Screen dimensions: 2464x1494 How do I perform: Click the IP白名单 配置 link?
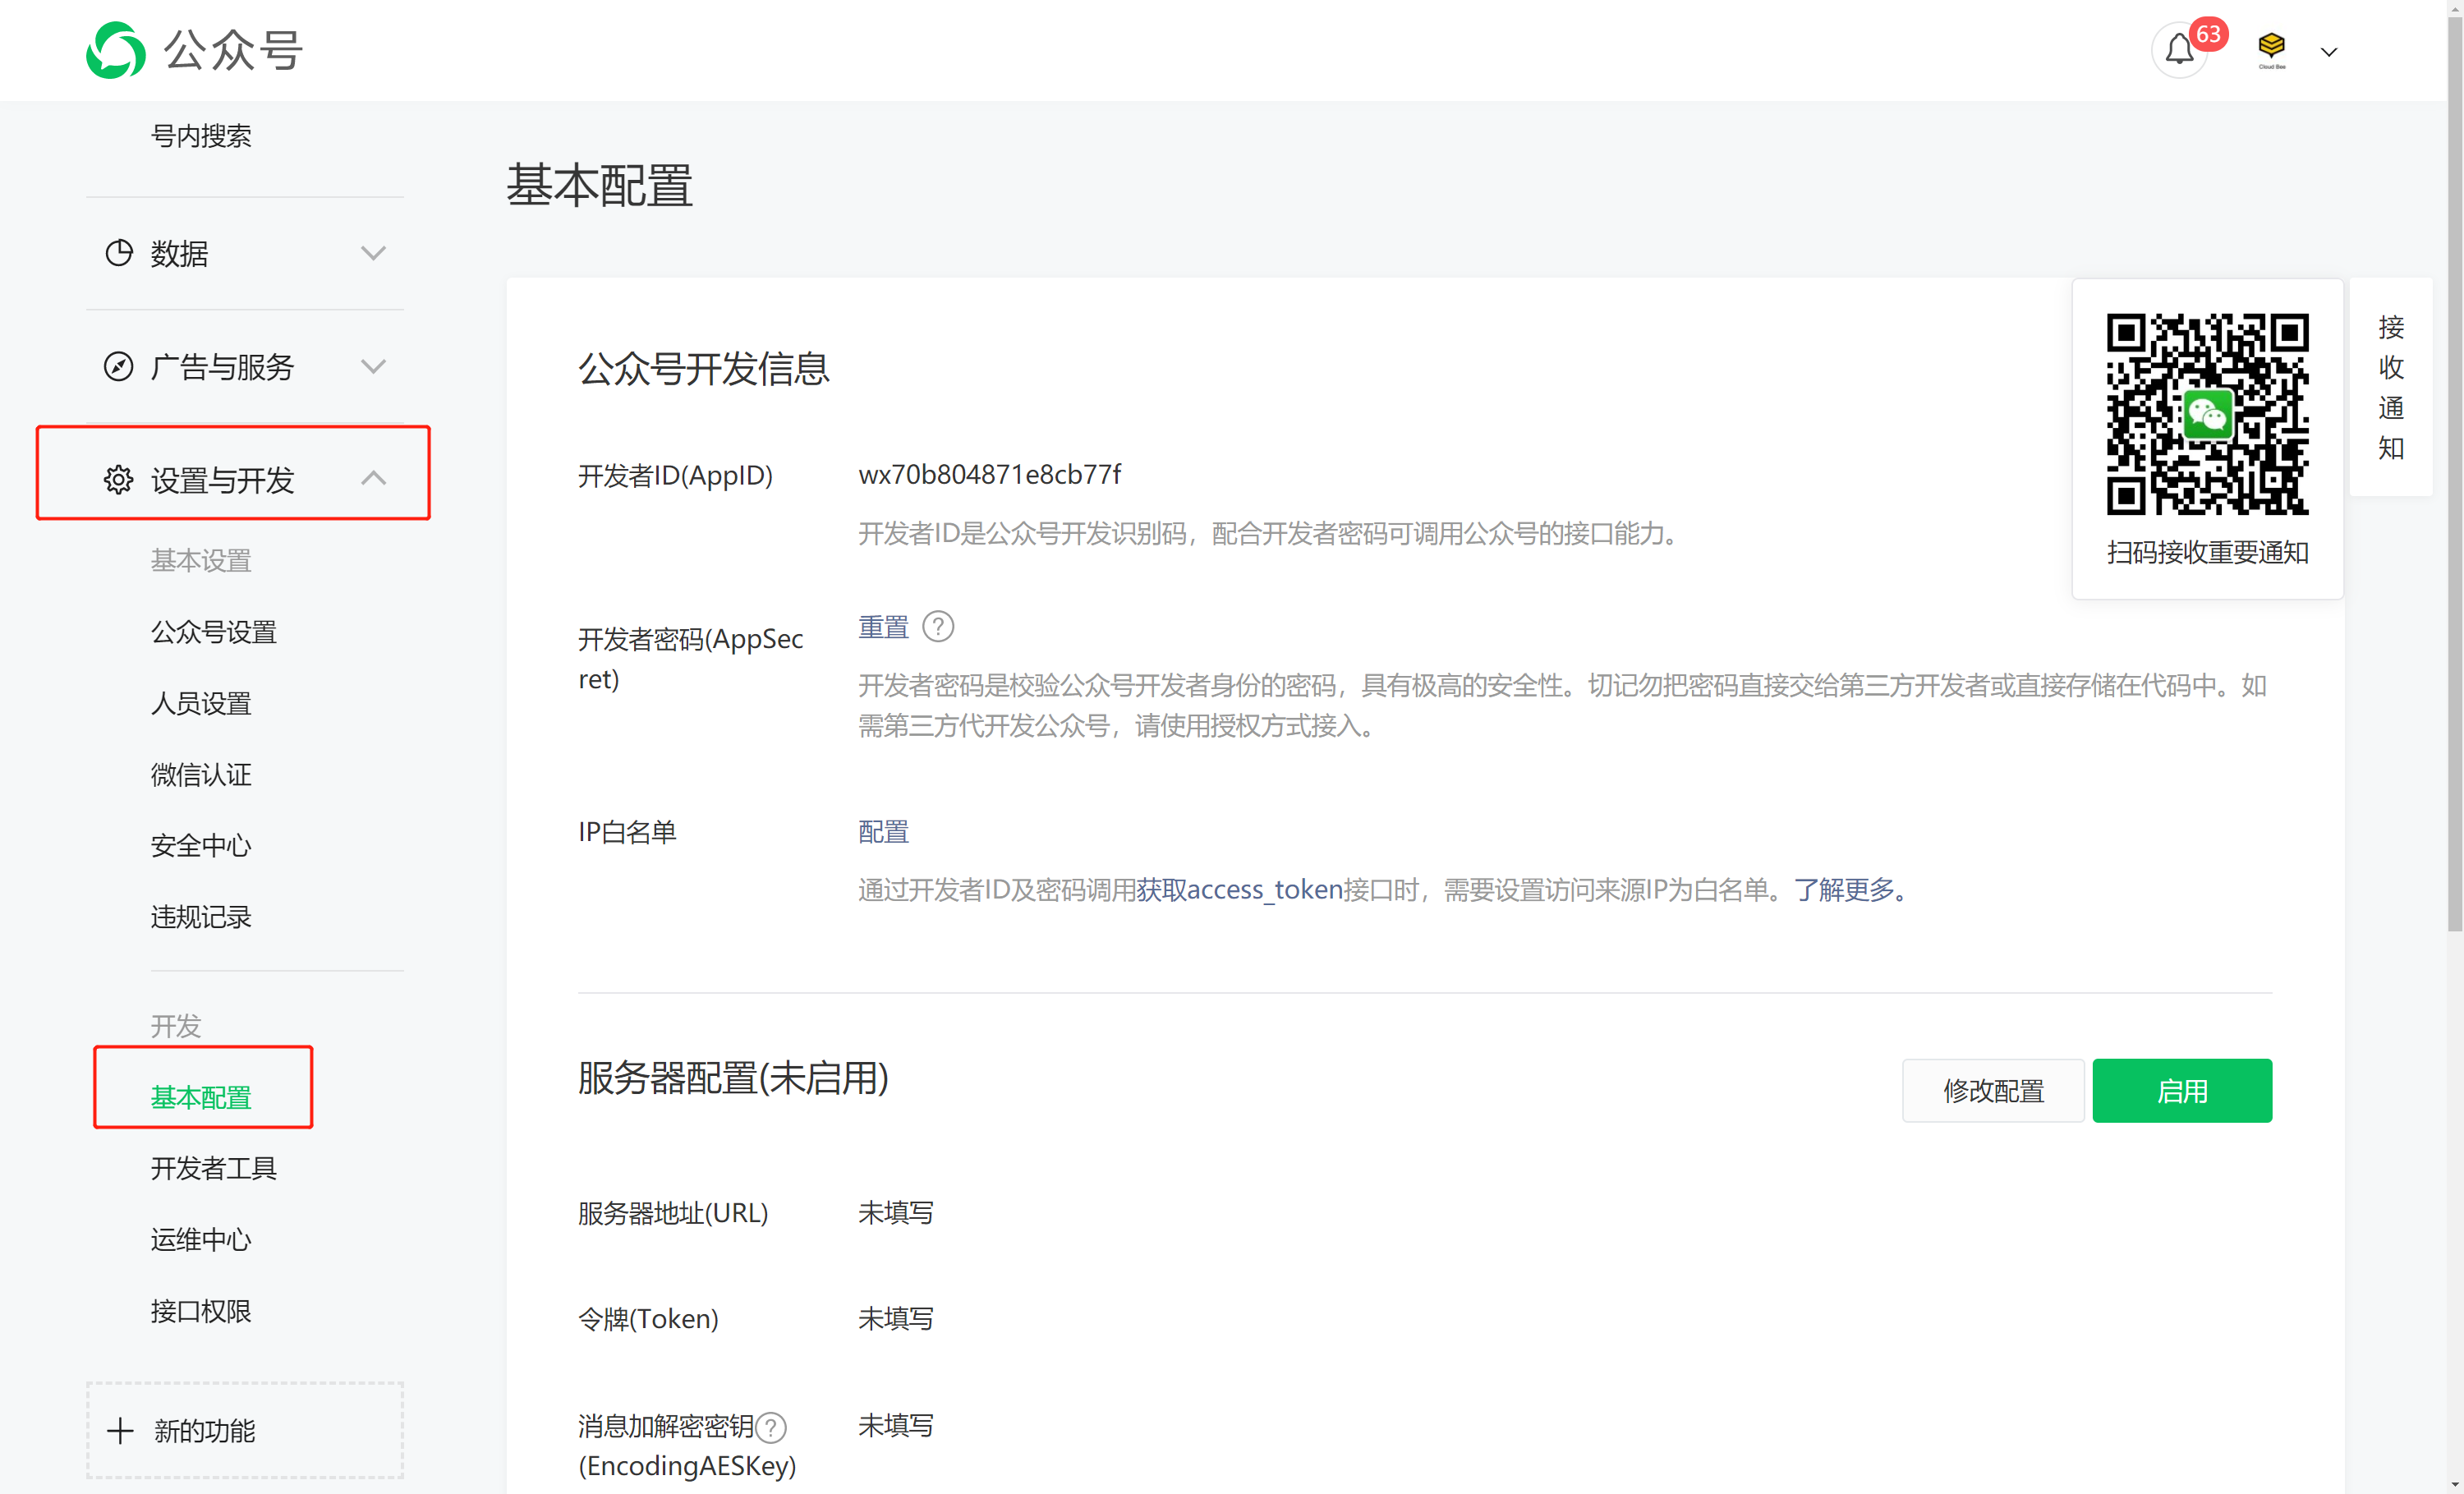pyautogui.click(x=883, y=832)
